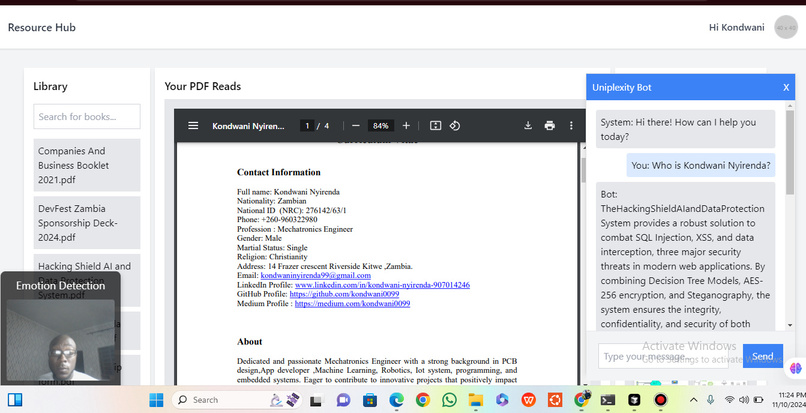Click the Your PDF Reads heading
The image size is (806, 413).
point(203,86)
